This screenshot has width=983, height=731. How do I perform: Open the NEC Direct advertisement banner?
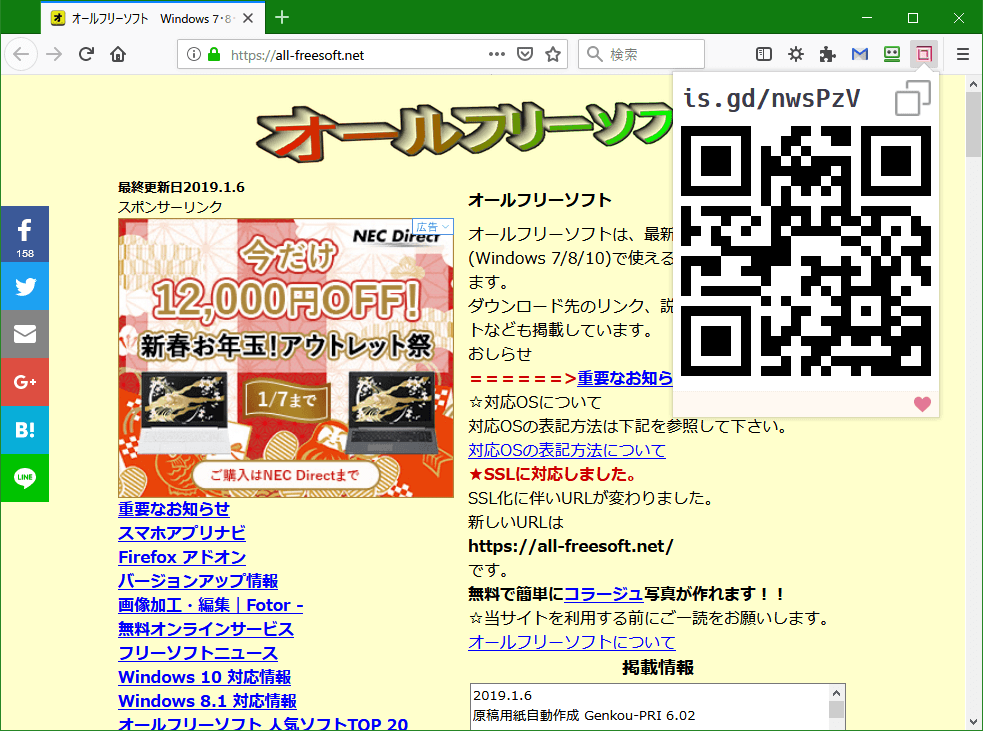point(286,358)
